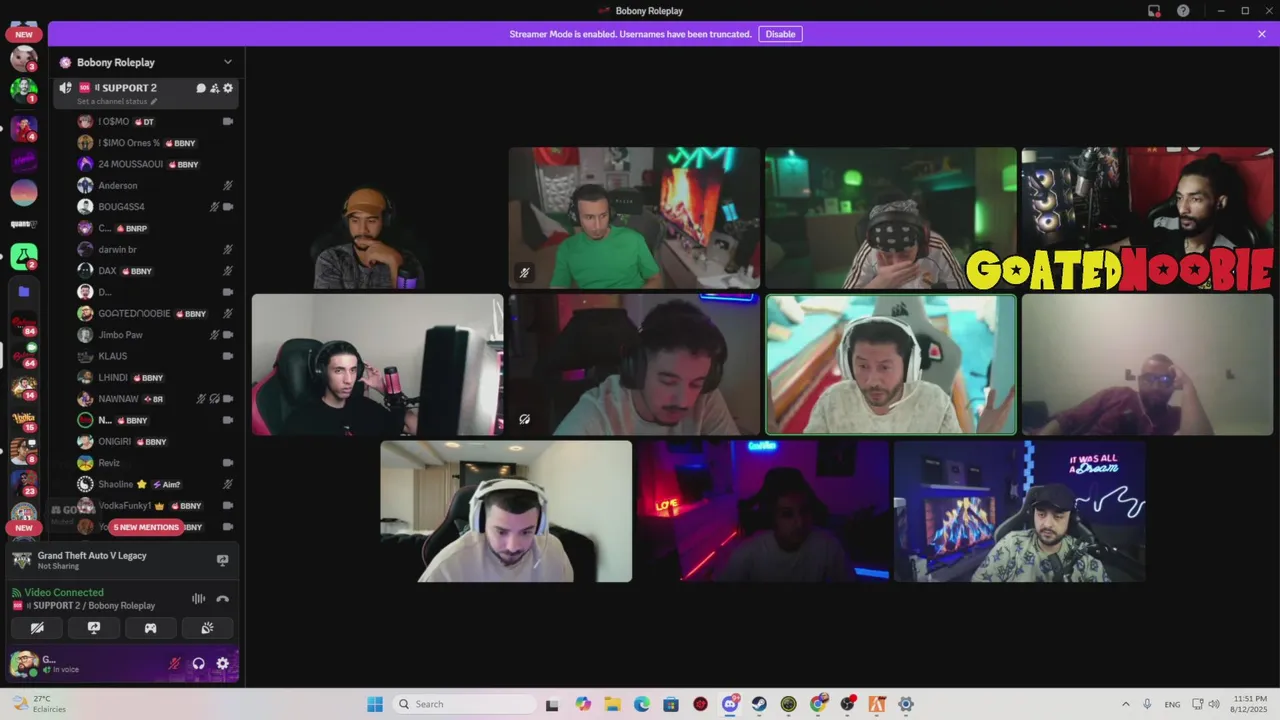The width and height of the screenshot is (1280, 720).
Task: Click noise suppression waveform icon
Action: tap(198, 599)
